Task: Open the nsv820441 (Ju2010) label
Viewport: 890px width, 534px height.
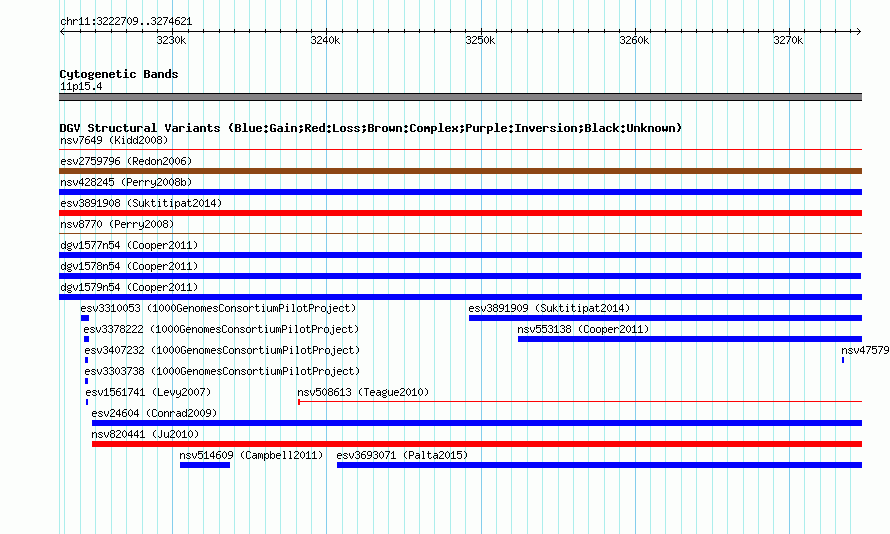Action: 145,434
